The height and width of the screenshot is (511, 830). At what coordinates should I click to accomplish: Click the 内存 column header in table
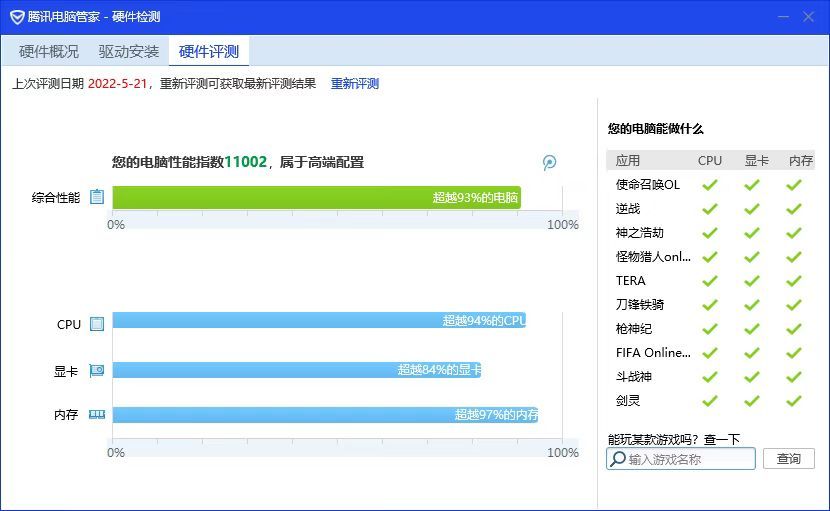pos(800,160)
